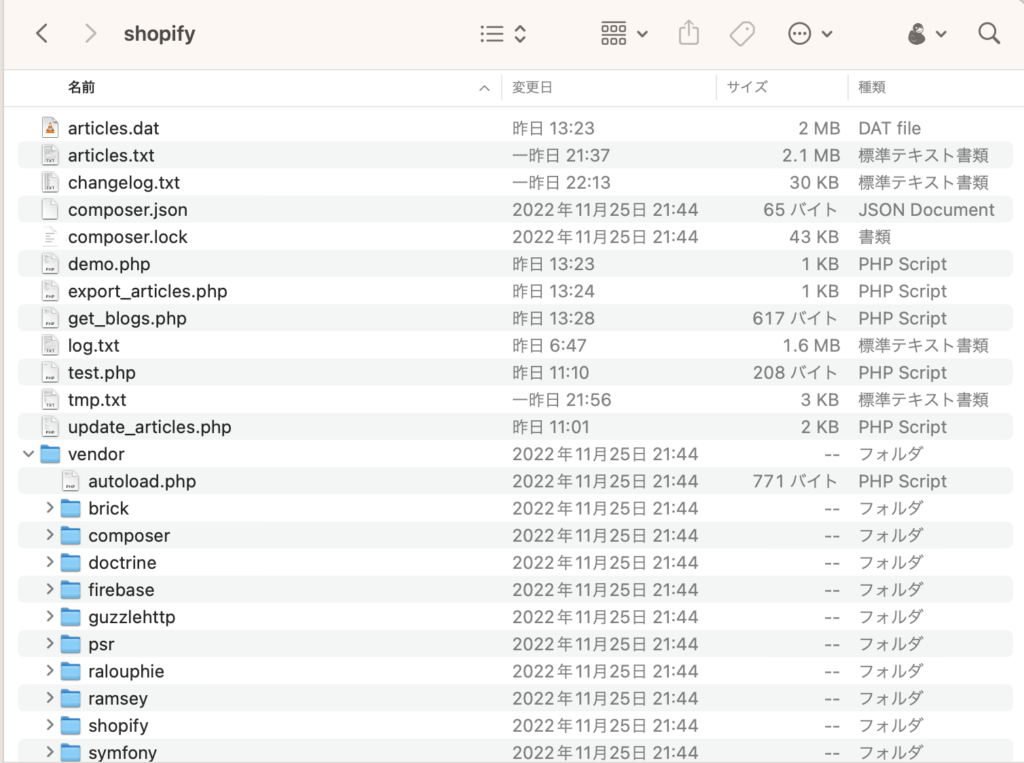Expand the firebase folder
The height and width of the screenshot is (763, 1024).
point(50,589)
